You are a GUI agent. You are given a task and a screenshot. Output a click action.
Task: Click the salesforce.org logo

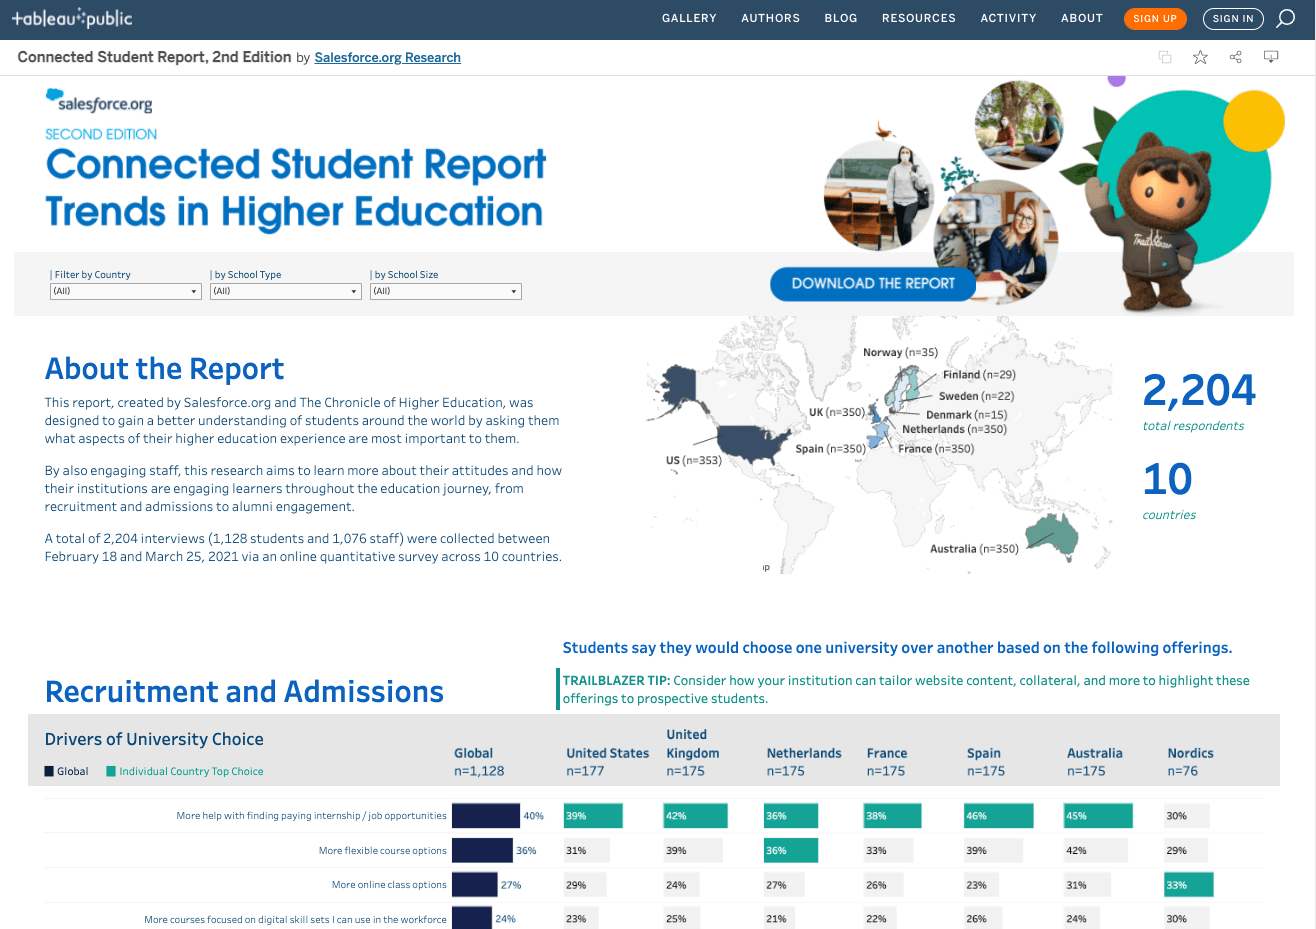click(x=99, y=100)
